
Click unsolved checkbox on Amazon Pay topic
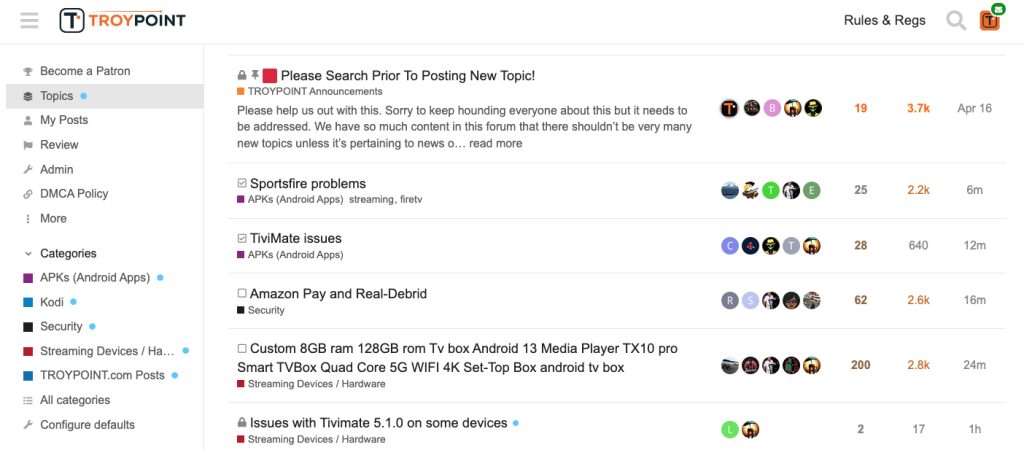242,294
